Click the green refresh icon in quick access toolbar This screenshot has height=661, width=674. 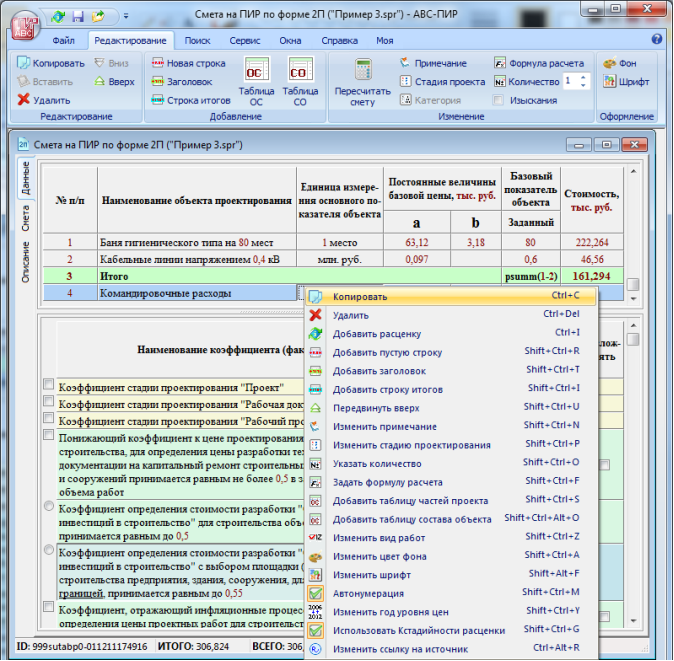coord(58,17)
